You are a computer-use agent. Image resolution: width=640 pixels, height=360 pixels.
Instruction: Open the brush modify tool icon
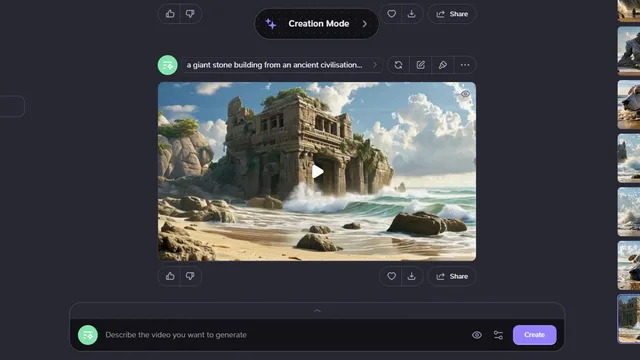(442, 65)
